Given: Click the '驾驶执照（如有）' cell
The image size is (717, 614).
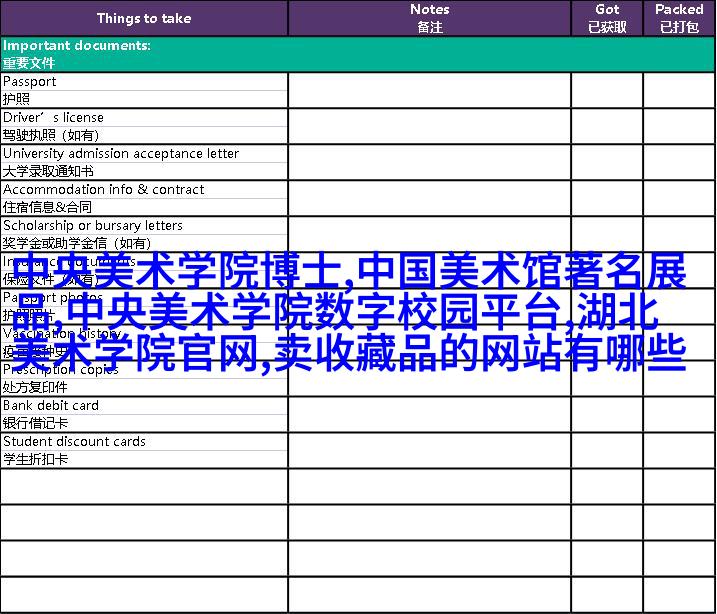Looking at the screenshot, I should click(144, 135).
